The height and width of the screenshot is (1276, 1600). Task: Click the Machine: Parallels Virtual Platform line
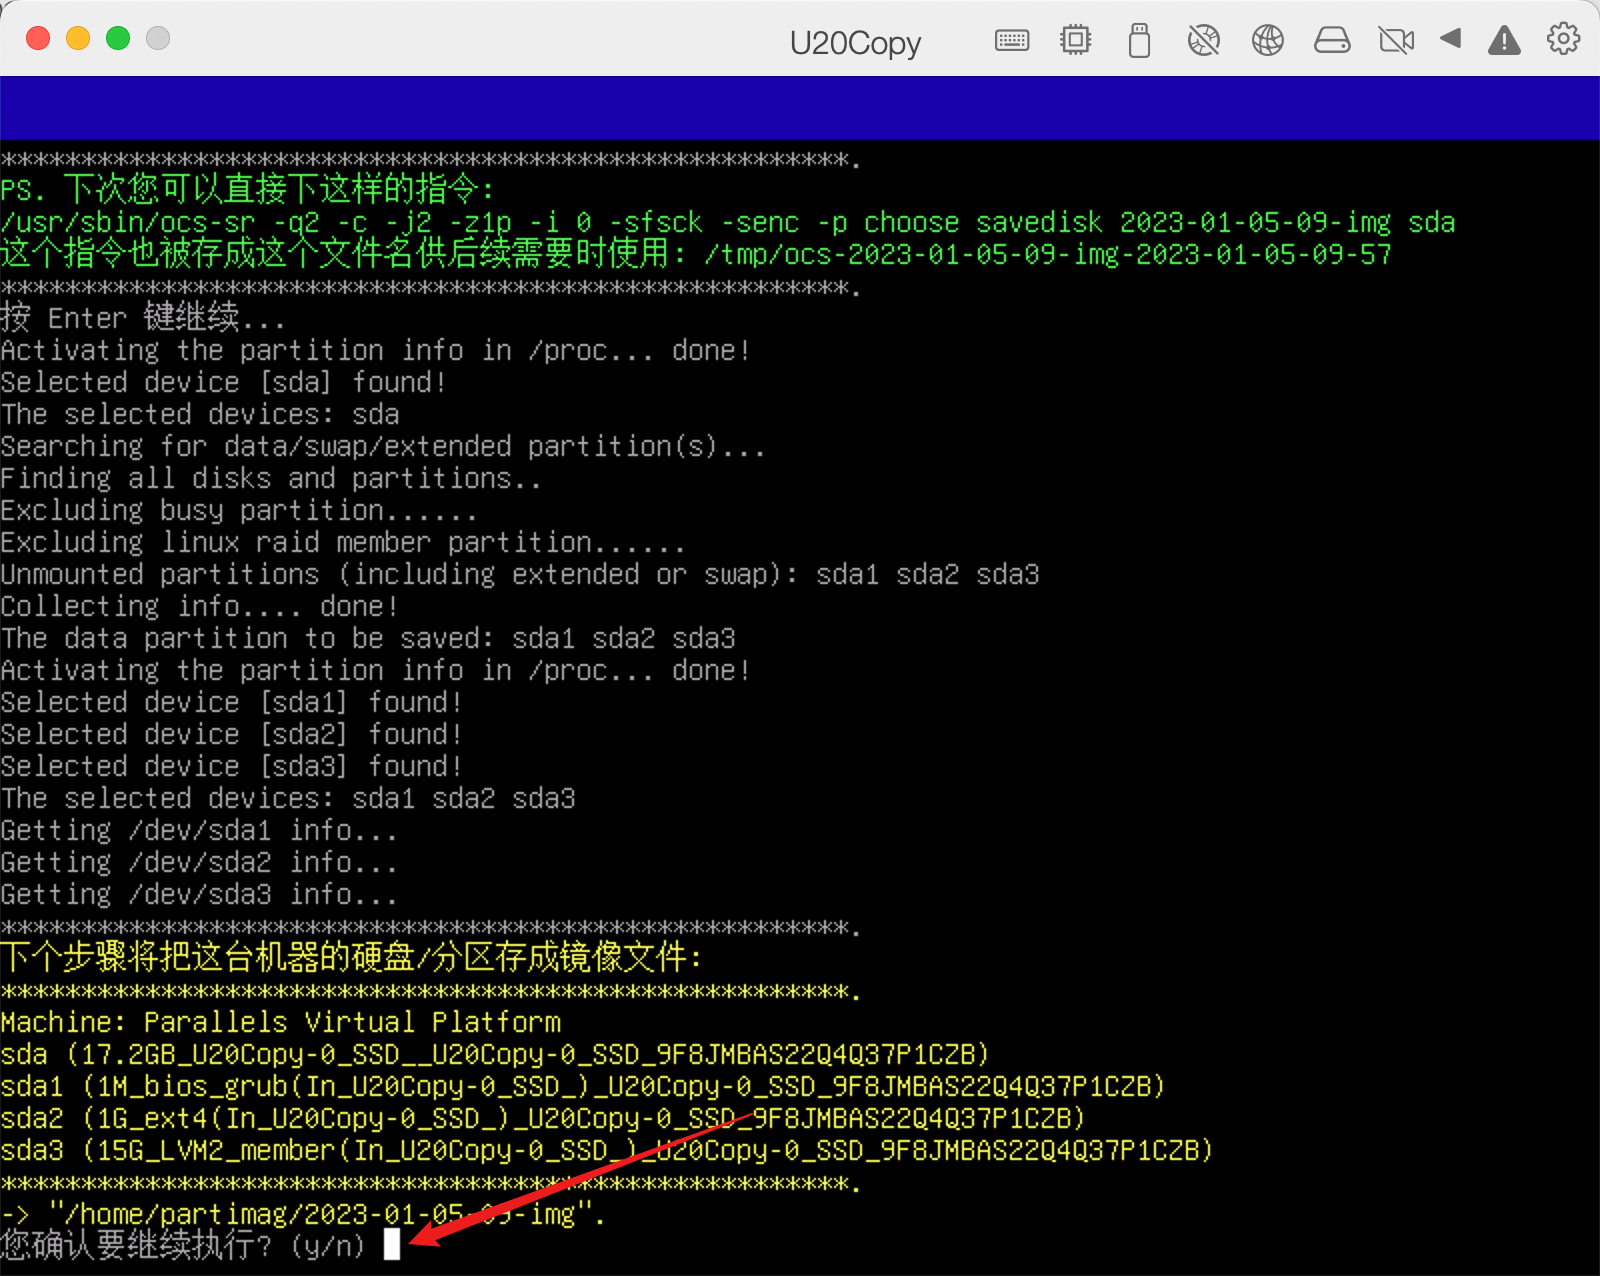[x=281, y=1022]
